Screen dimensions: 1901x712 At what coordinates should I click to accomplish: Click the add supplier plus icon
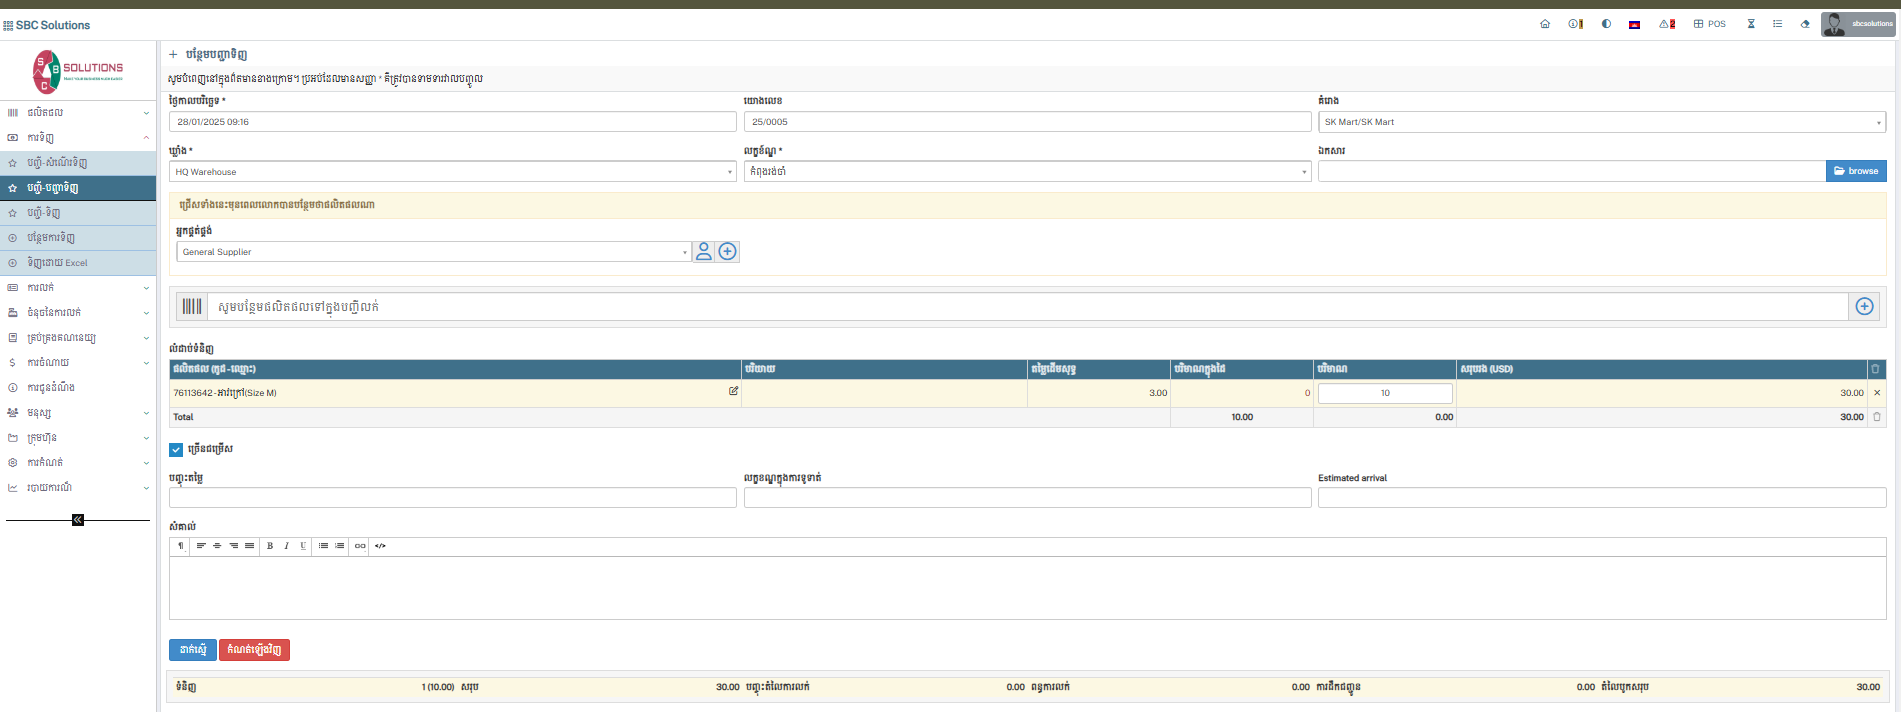pyautogui.click(x=728, y=252)
